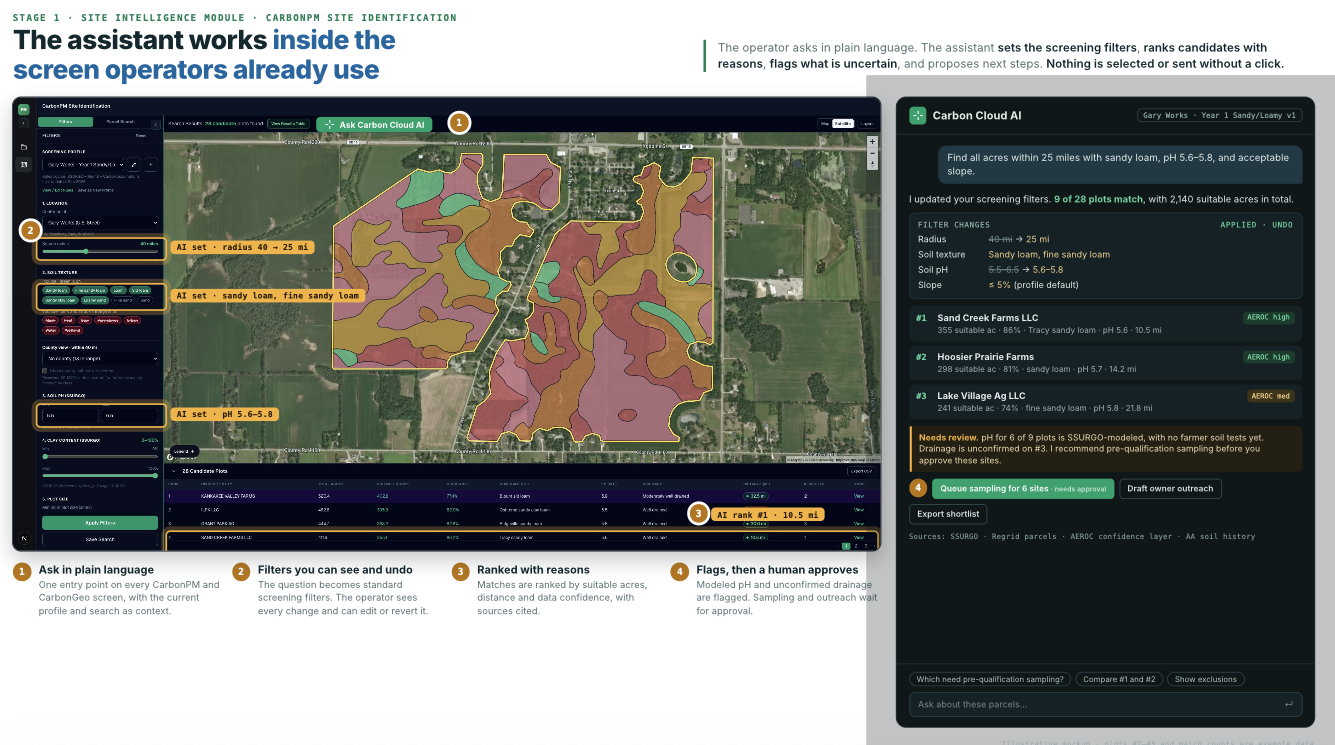Click the edit screening profile pencil icon

(135, 163)
